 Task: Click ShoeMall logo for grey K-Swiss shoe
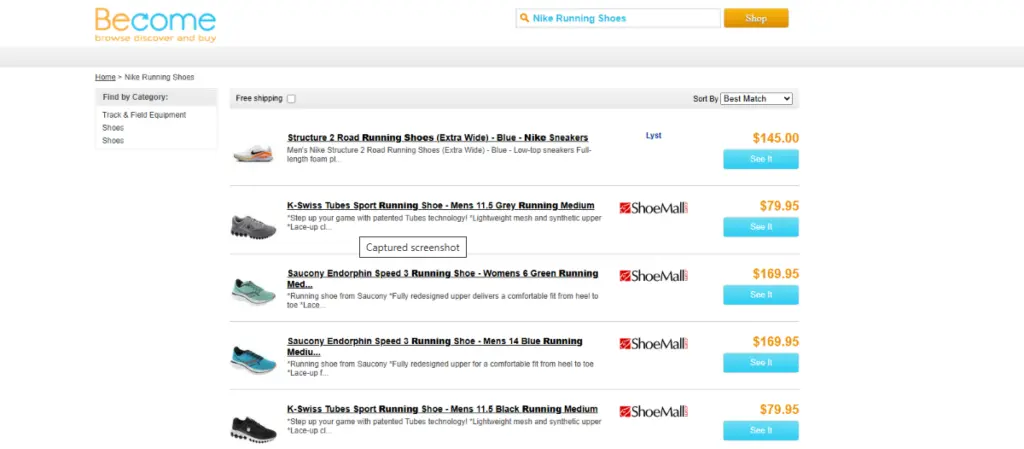point(654,208)
